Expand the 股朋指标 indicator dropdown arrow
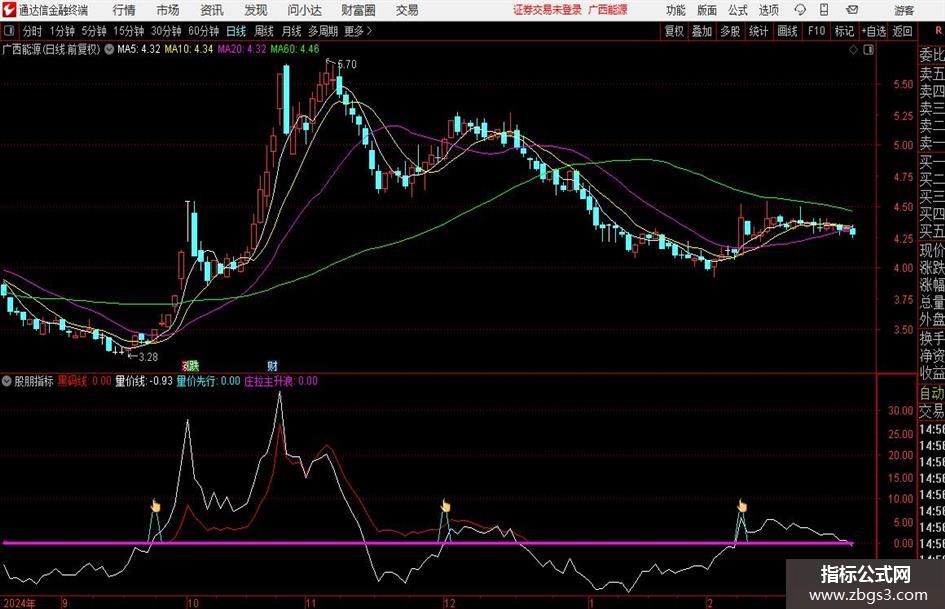Screen dimensions: 945x609 (x=7, y=381)
